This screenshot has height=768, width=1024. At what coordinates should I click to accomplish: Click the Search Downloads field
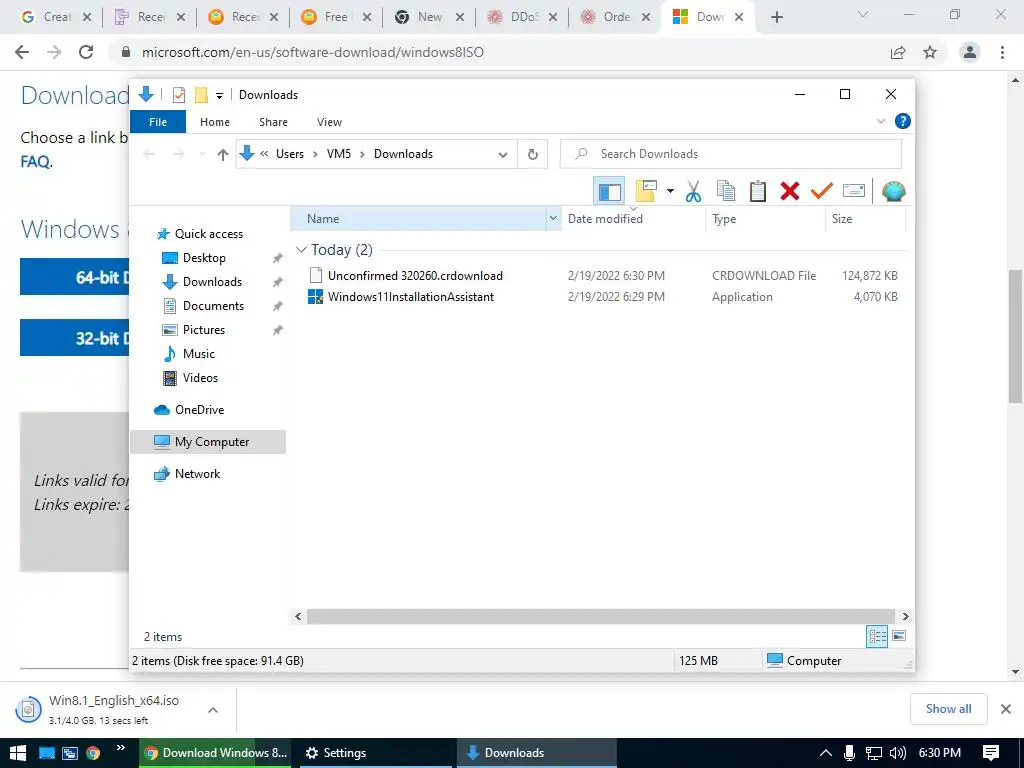tap(731, 154)
